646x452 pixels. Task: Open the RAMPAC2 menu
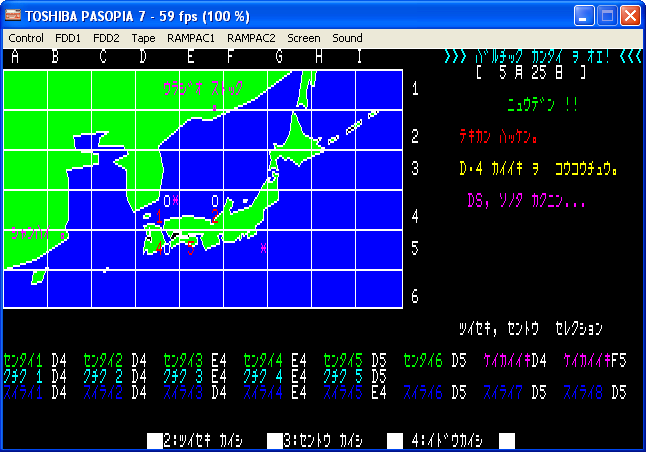(x=251, y=38)
